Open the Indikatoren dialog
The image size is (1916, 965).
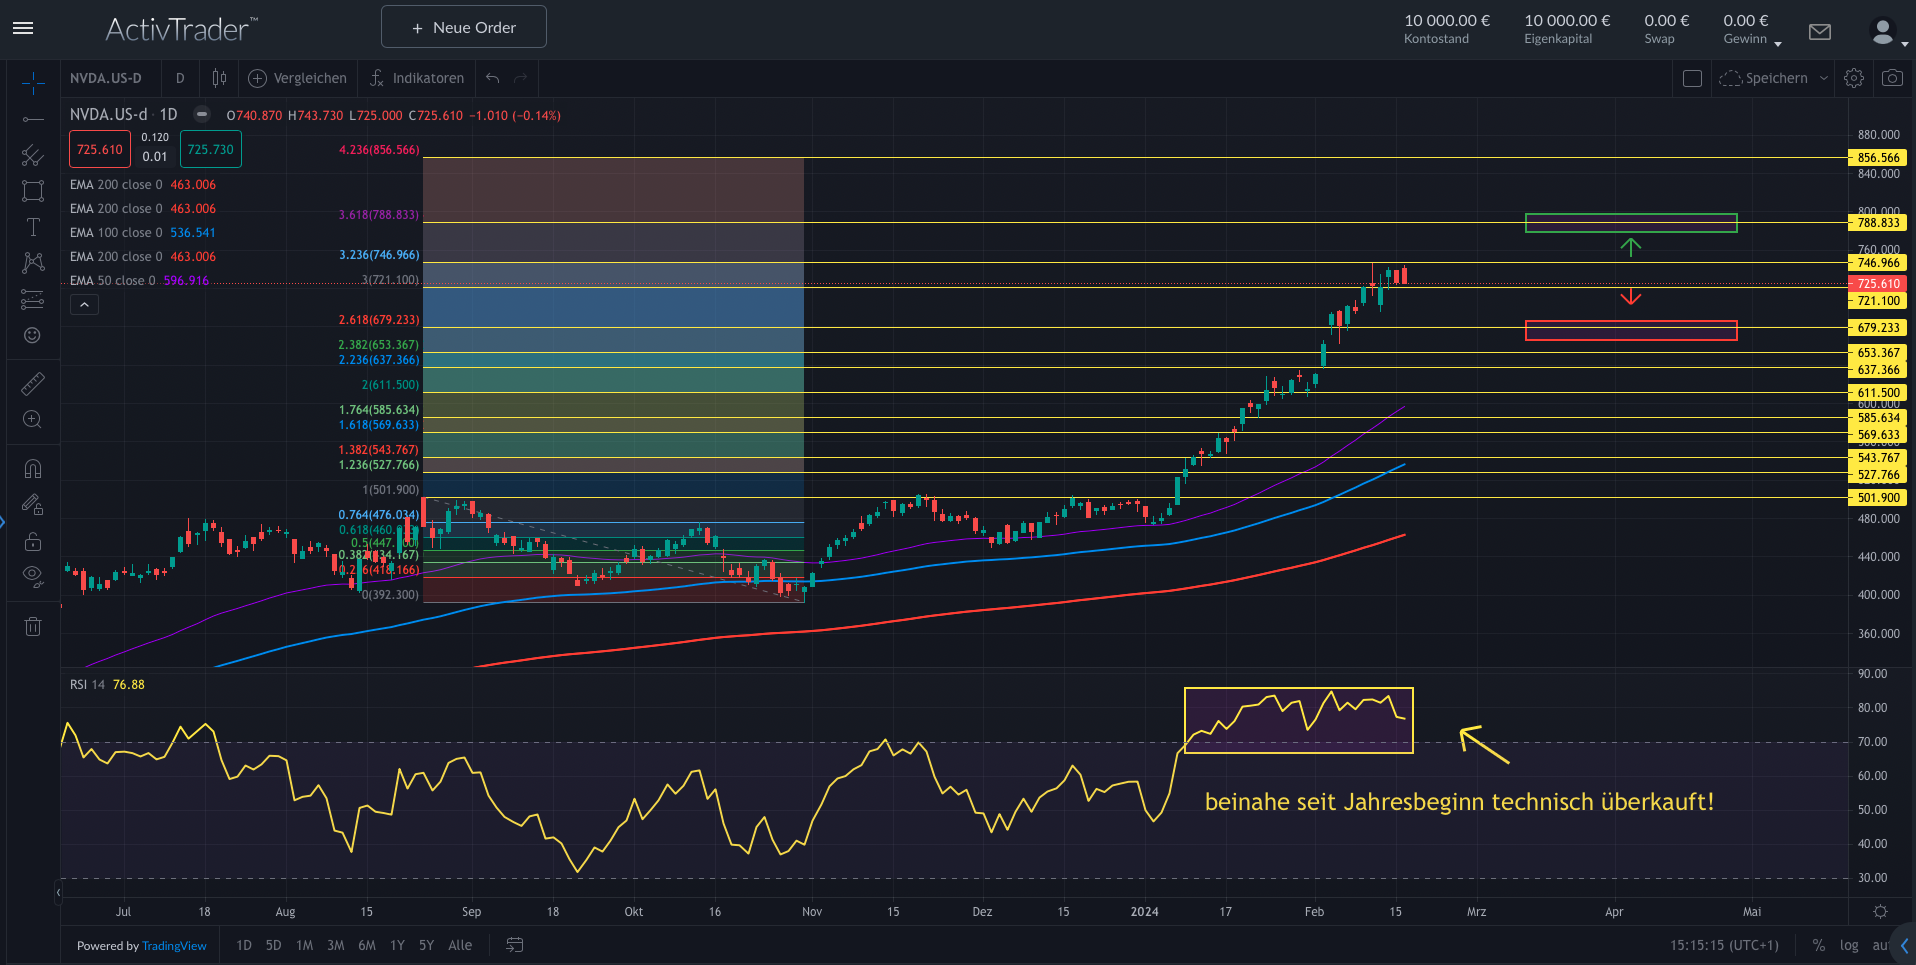[x=417, y=78]
